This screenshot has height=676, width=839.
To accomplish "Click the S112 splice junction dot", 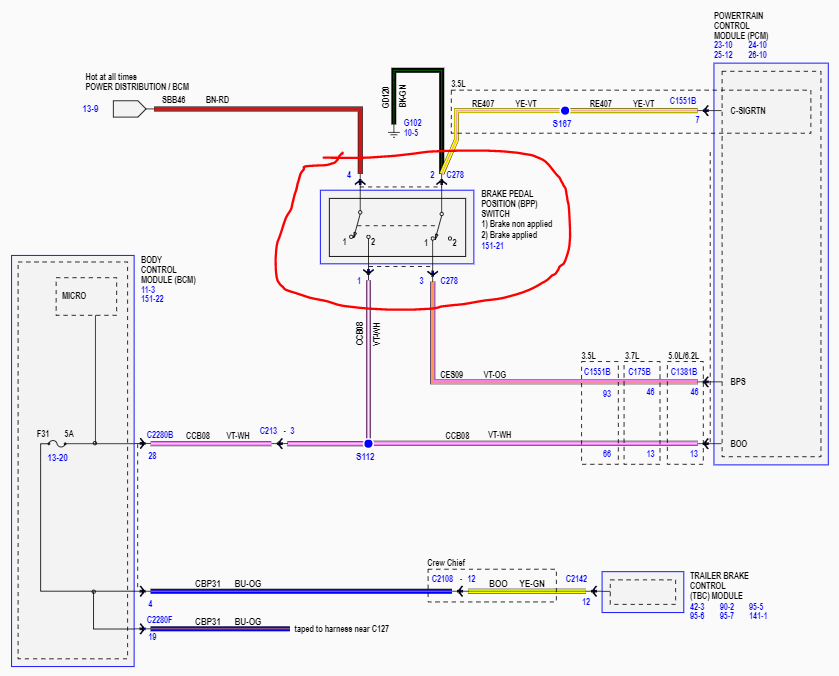I will click(x=368, y=443).
